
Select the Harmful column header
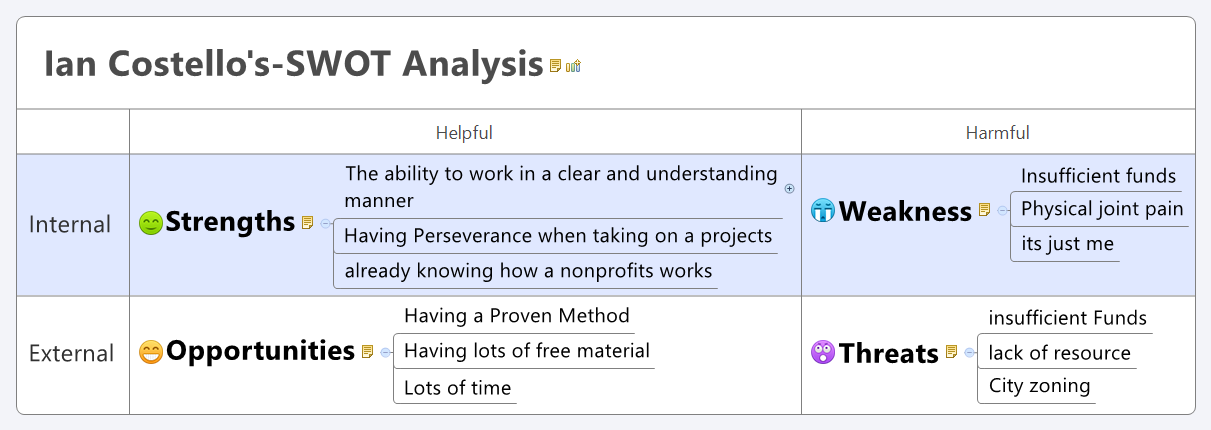click(997, 133)
